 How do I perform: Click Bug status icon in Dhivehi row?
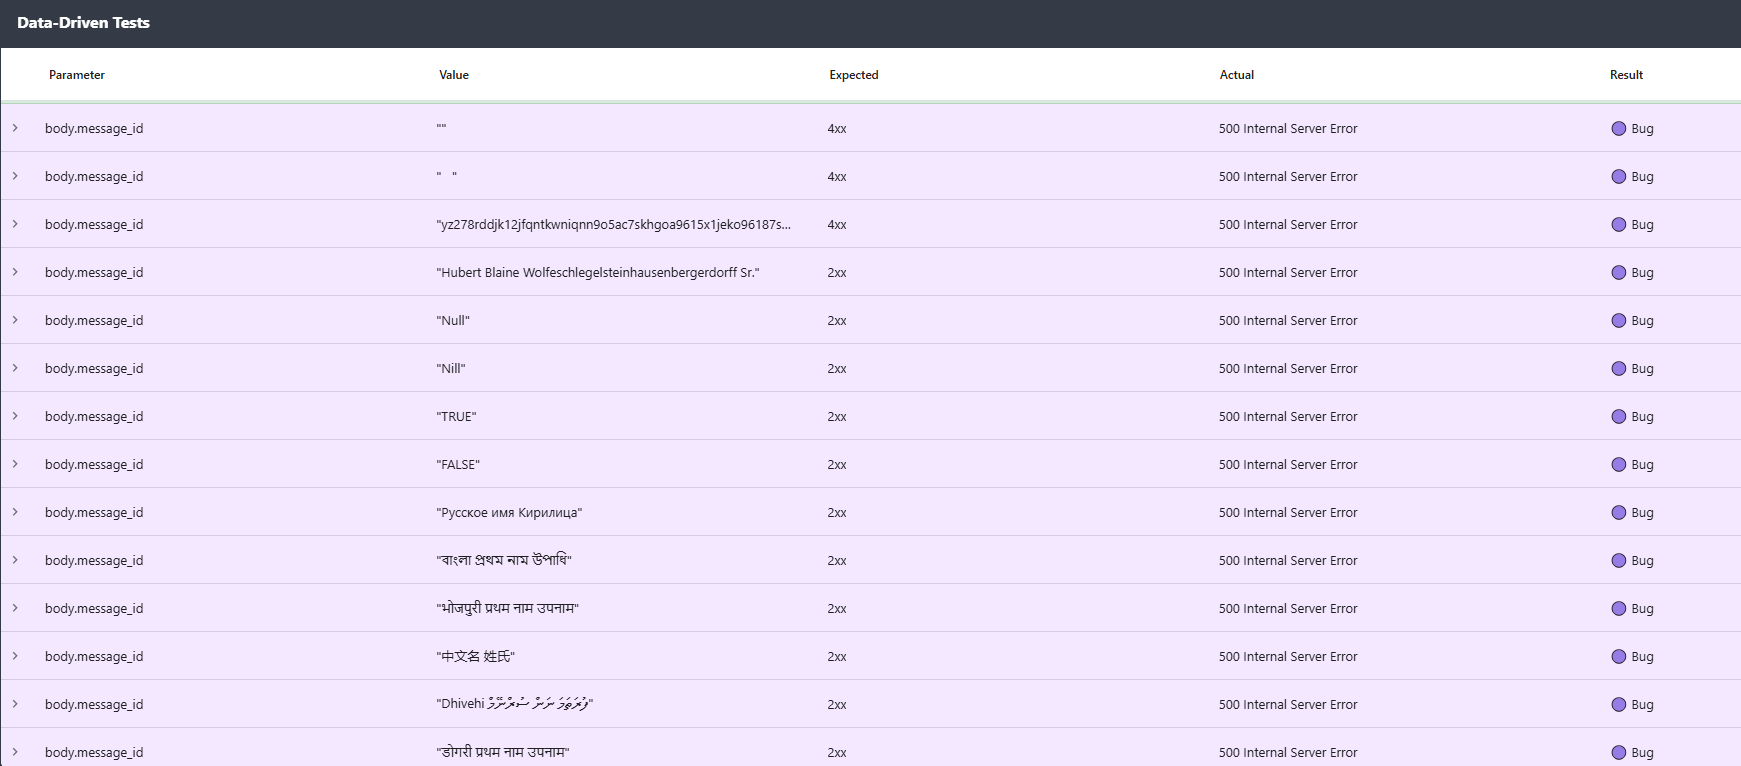pos(1618,704)
